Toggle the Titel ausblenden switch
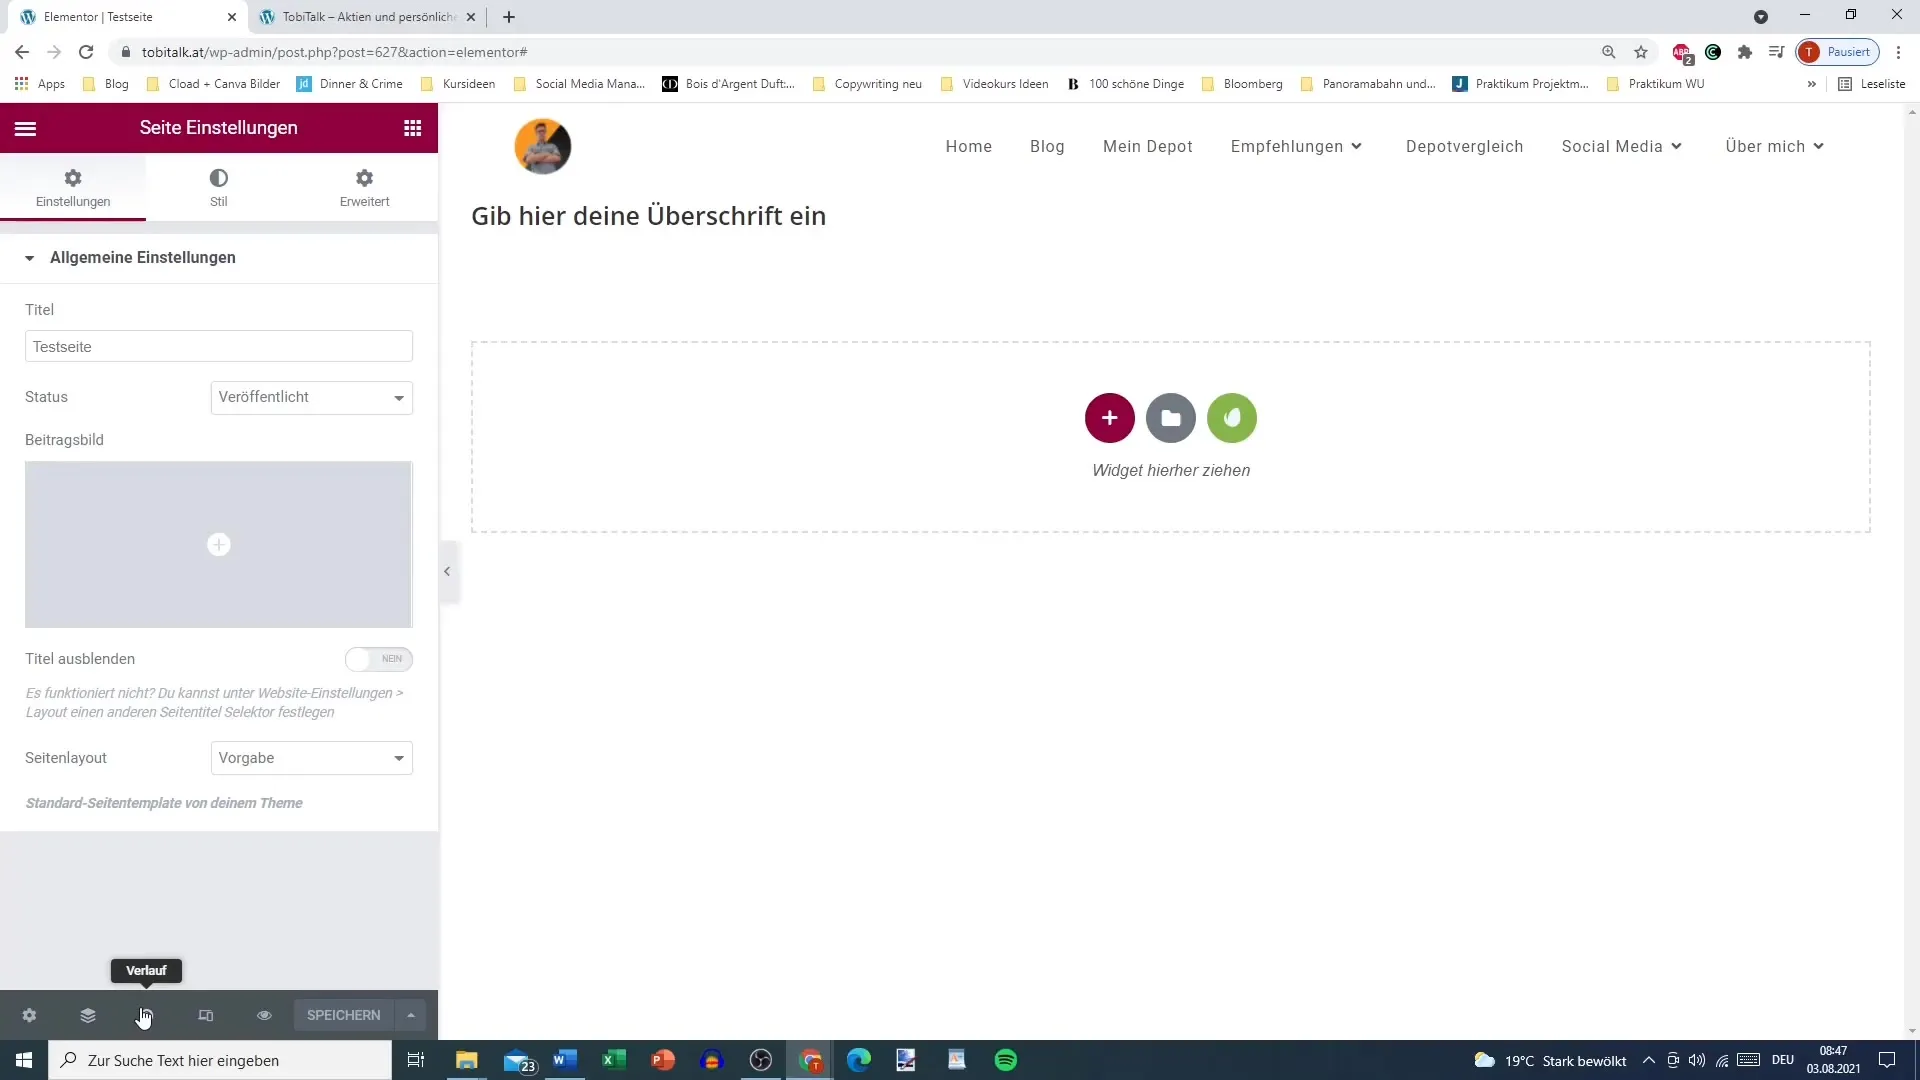 [379, 659]
